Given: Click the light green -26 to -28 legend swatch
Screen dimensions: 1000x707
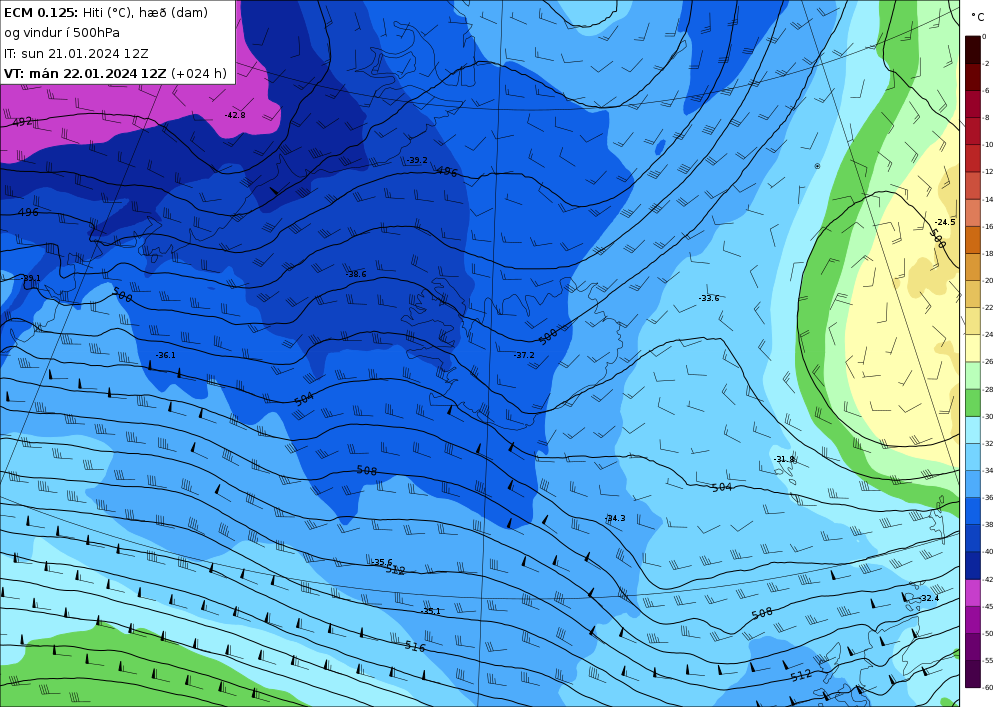Looking at the screenshot, I should tap(973, 375).
